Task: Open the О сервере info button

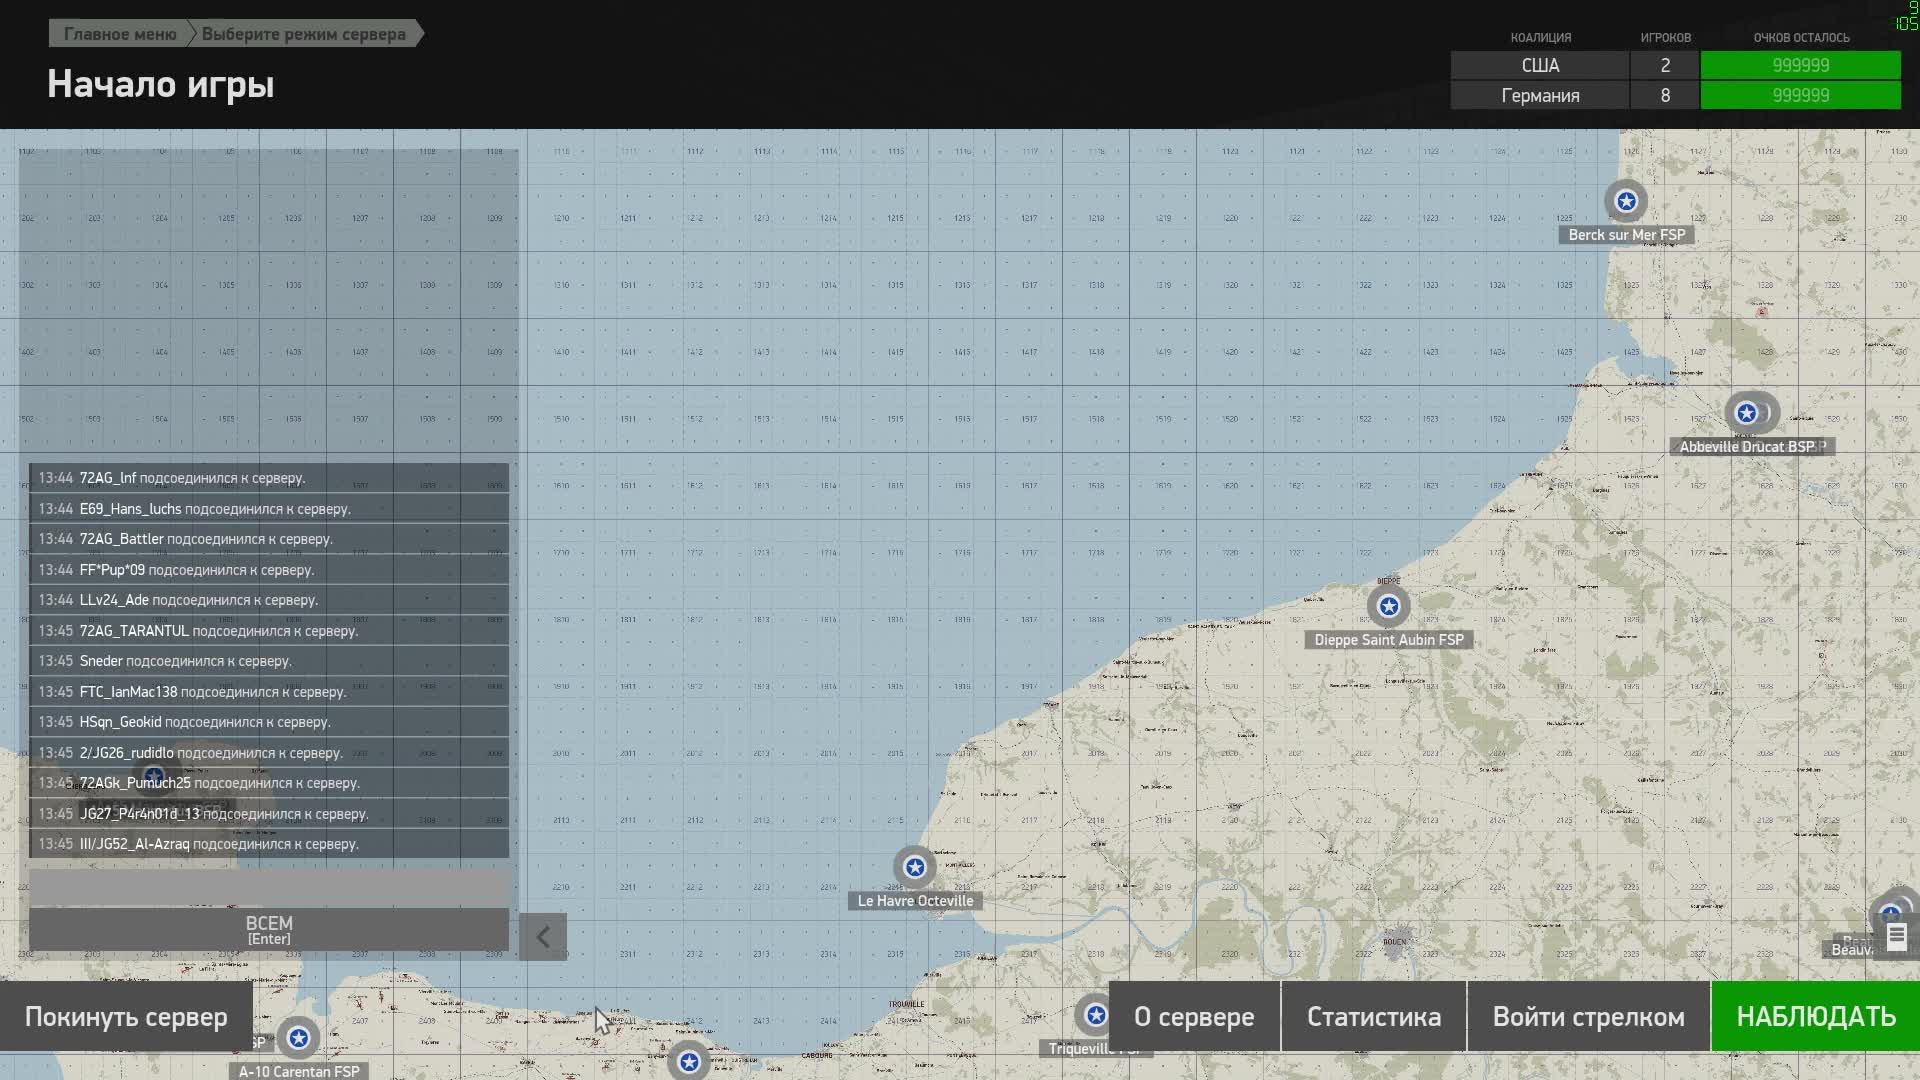Action: [1193, 1017]
